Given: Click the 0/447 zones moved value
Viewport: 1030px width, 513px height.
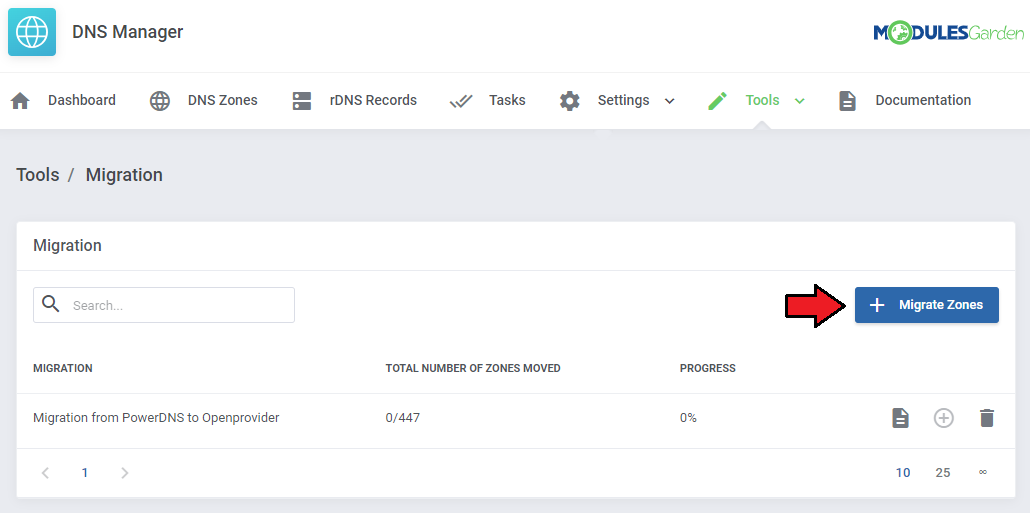Looking at the screenshot, I should click(403, 418).
